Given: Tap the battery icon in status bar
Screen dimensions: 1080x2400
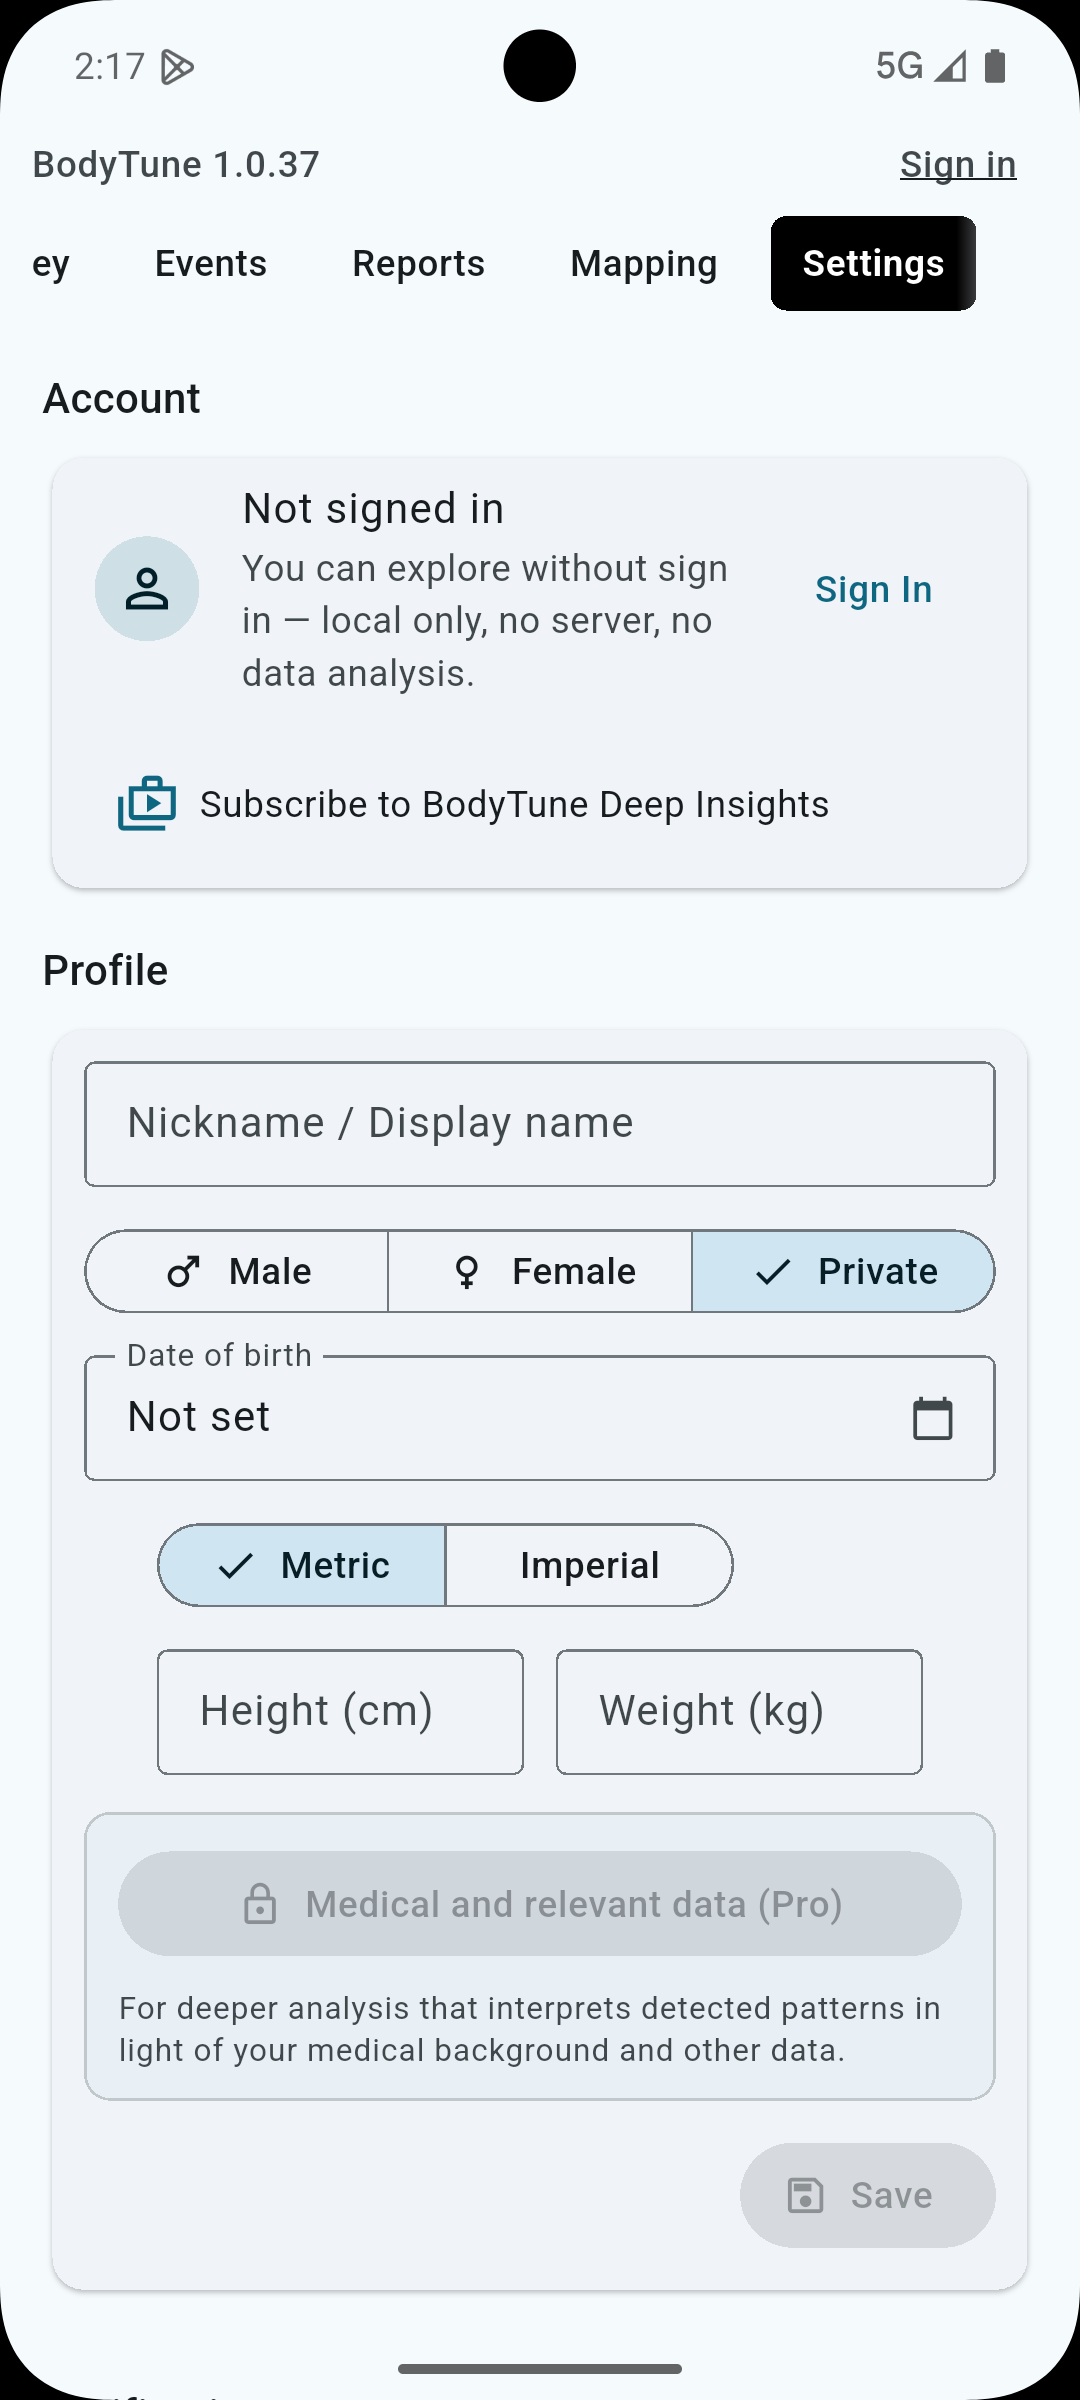Looking at the screenshot, I should (x=994, y=66).
